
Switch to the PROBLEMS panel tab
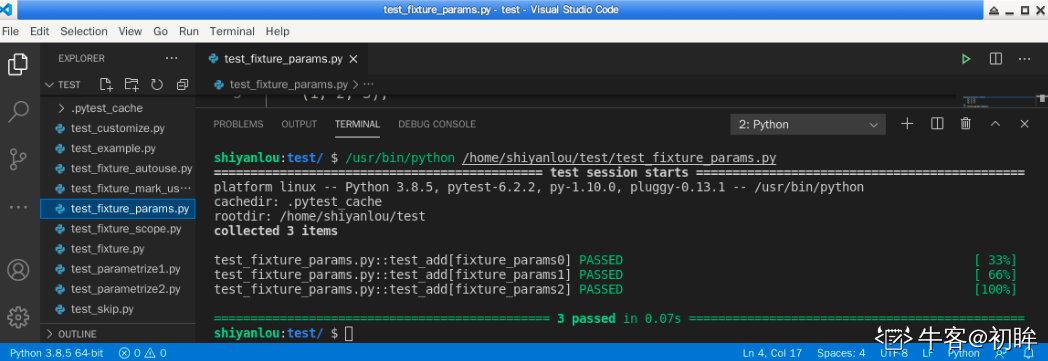(238, 124)
